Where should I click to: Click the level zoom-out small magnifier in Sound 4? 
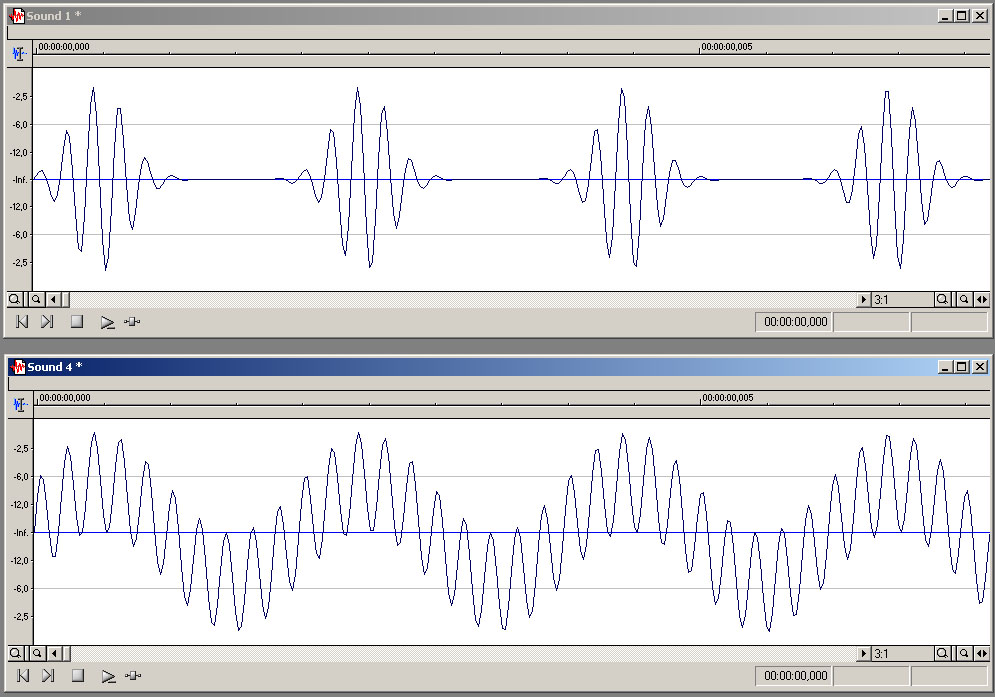(x=37, y=653)
